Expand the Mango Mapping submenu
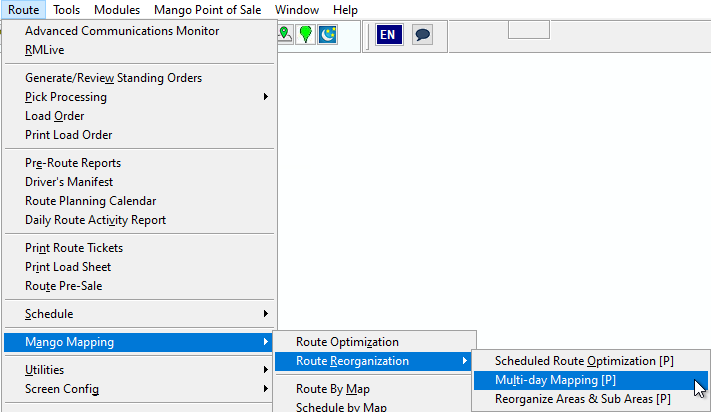The height and width of the screenshot is (412, 711). (138, 342)
